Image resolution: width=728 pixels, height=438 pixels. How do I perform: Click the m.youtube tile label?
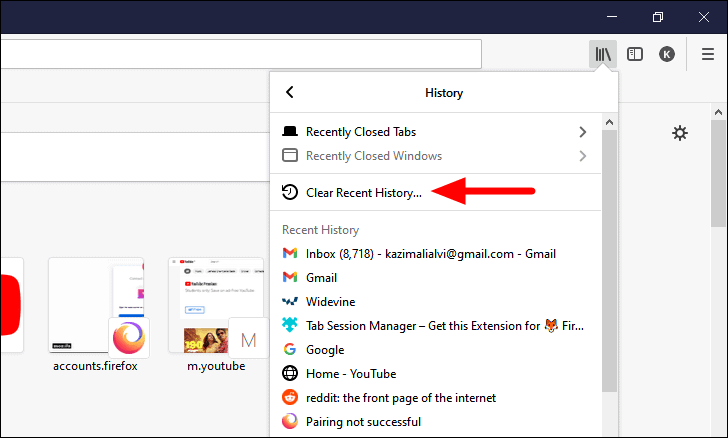click(216, 366)
